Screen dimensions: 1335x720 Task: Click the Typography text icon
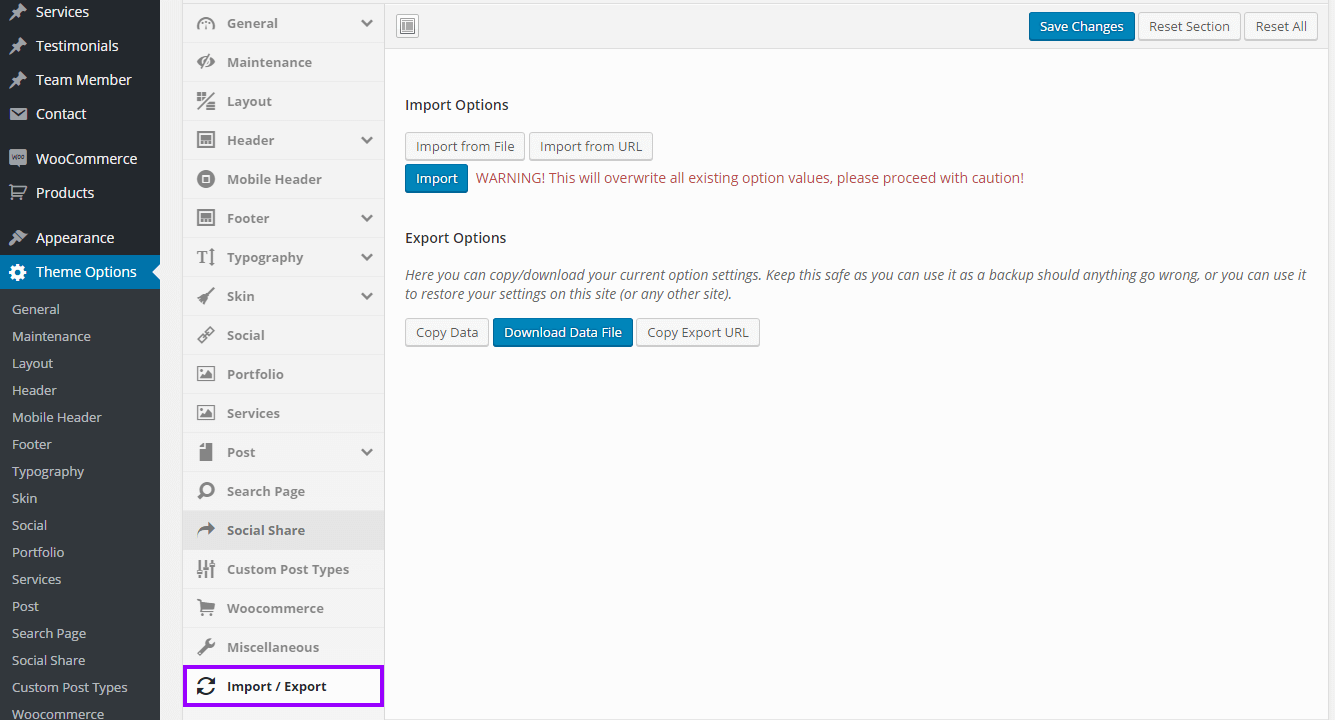(206, 257)
